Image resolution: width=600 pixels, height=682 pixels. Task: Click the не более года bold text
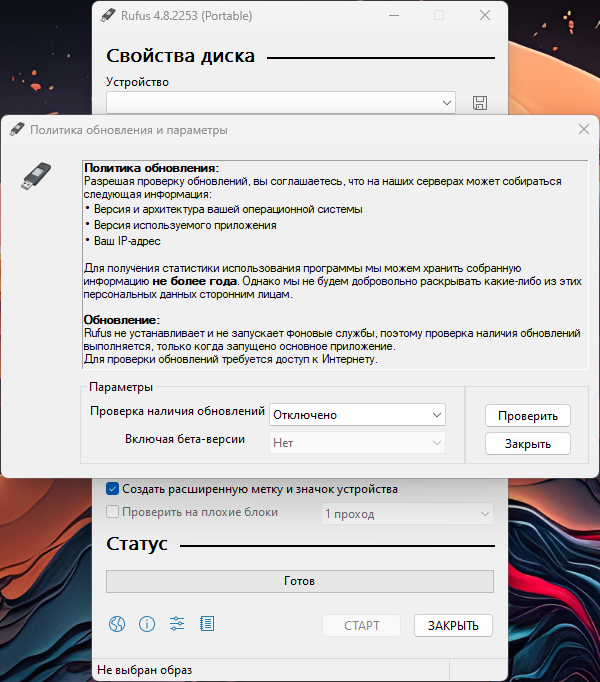pyautogui.click(x=194, y=281)
